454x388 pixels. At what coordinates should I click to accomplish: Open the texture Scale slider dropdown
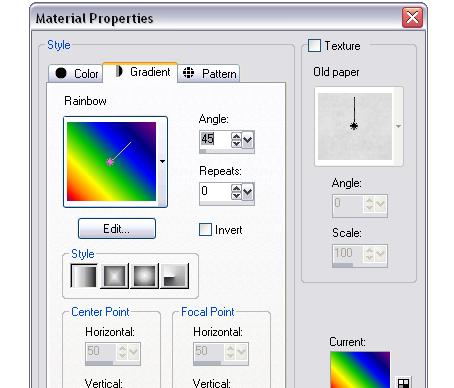(x=380, y=254)
